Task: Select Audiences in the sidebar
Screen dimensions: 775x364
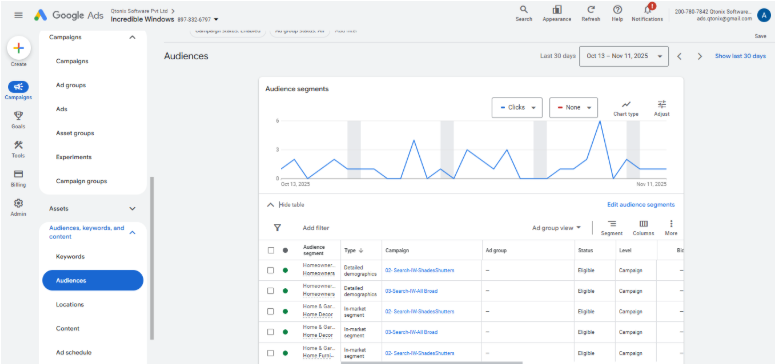Action: pyautogui.click(x=93, y=280)
